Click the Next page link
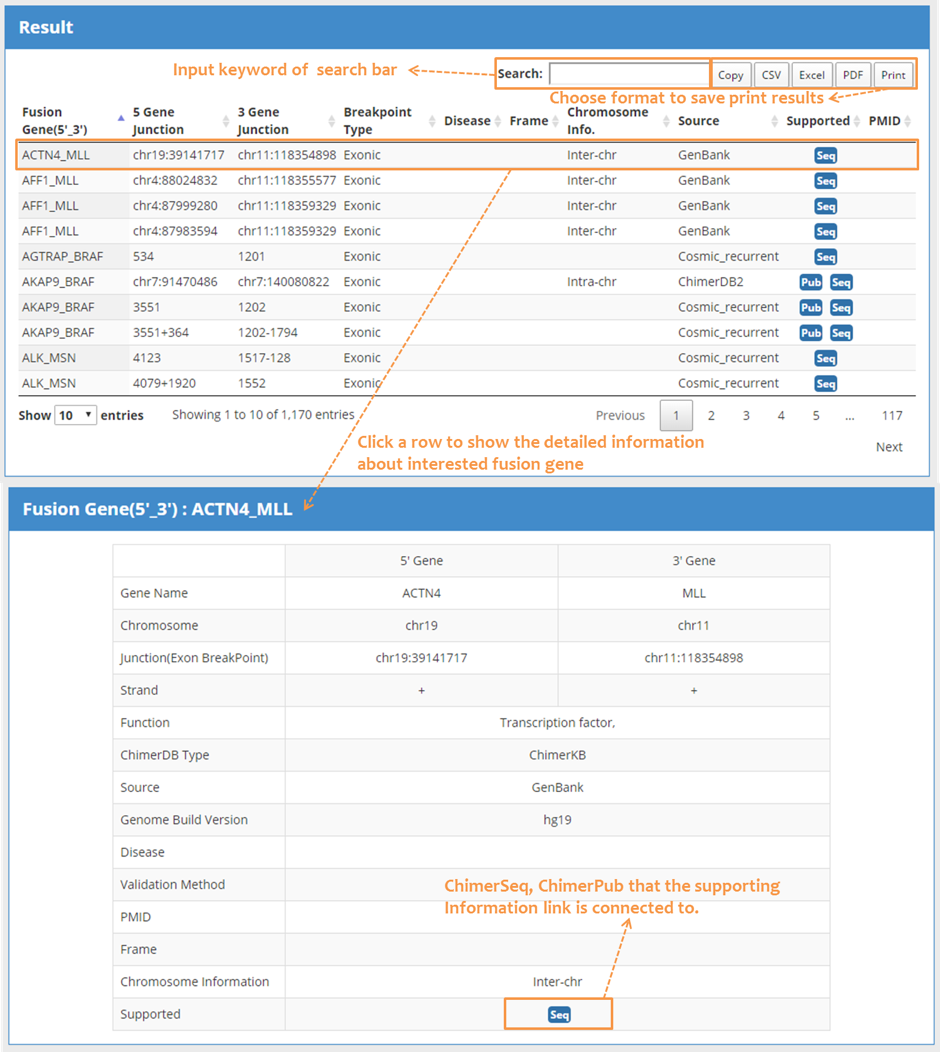 pos(889,447)
